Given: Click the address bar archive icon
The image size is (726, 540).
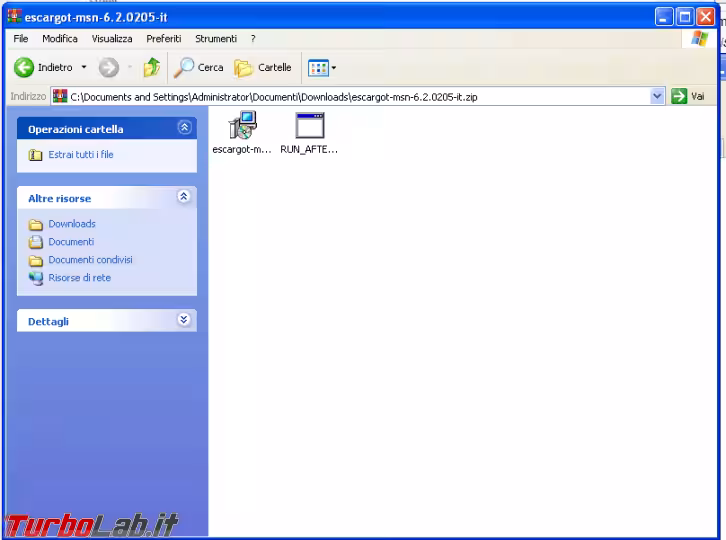Looking at the screenshot, I should 60,96.
